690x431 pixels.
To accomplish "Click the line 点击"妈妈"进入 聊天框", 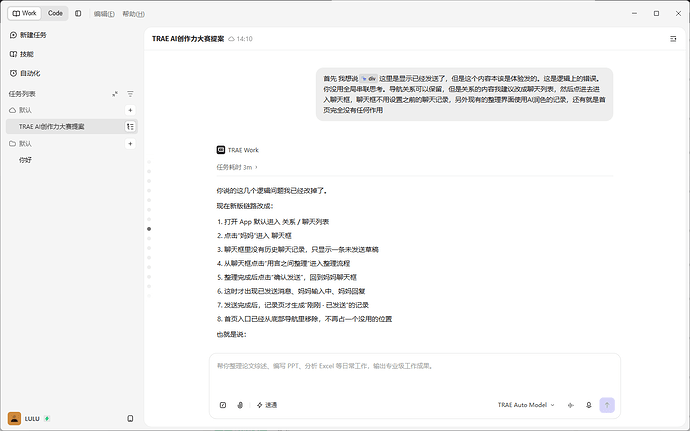I will pos(257,236).
